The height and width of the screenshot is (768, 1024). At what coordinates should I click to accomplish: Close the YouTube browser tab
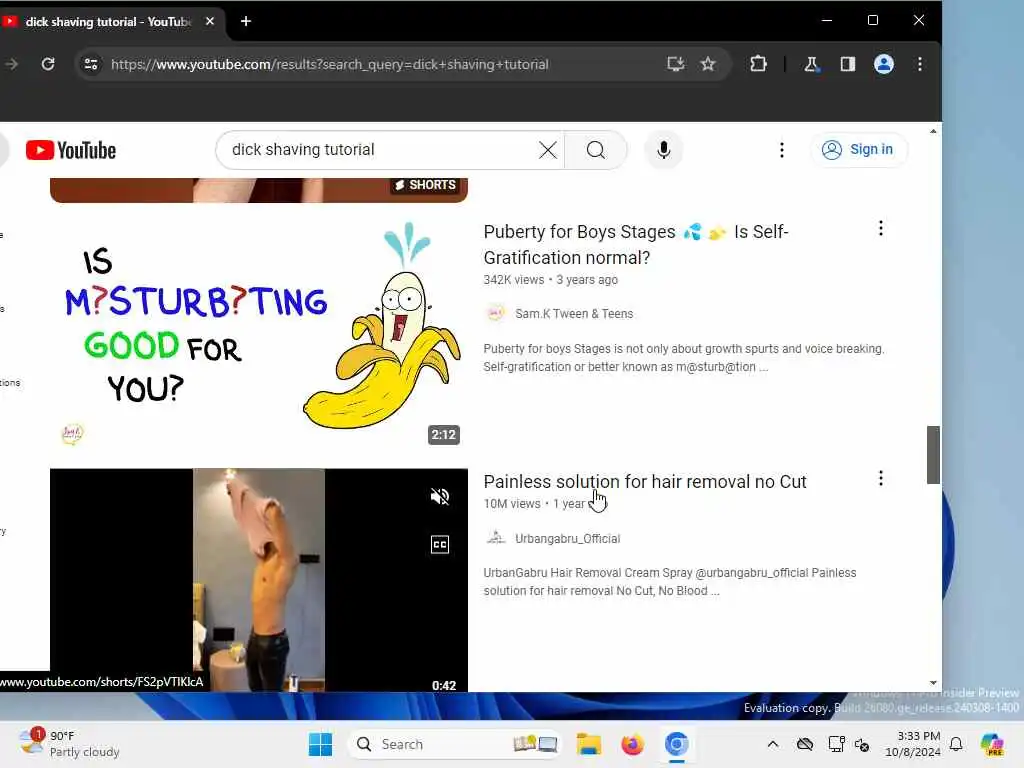[210, 22]
